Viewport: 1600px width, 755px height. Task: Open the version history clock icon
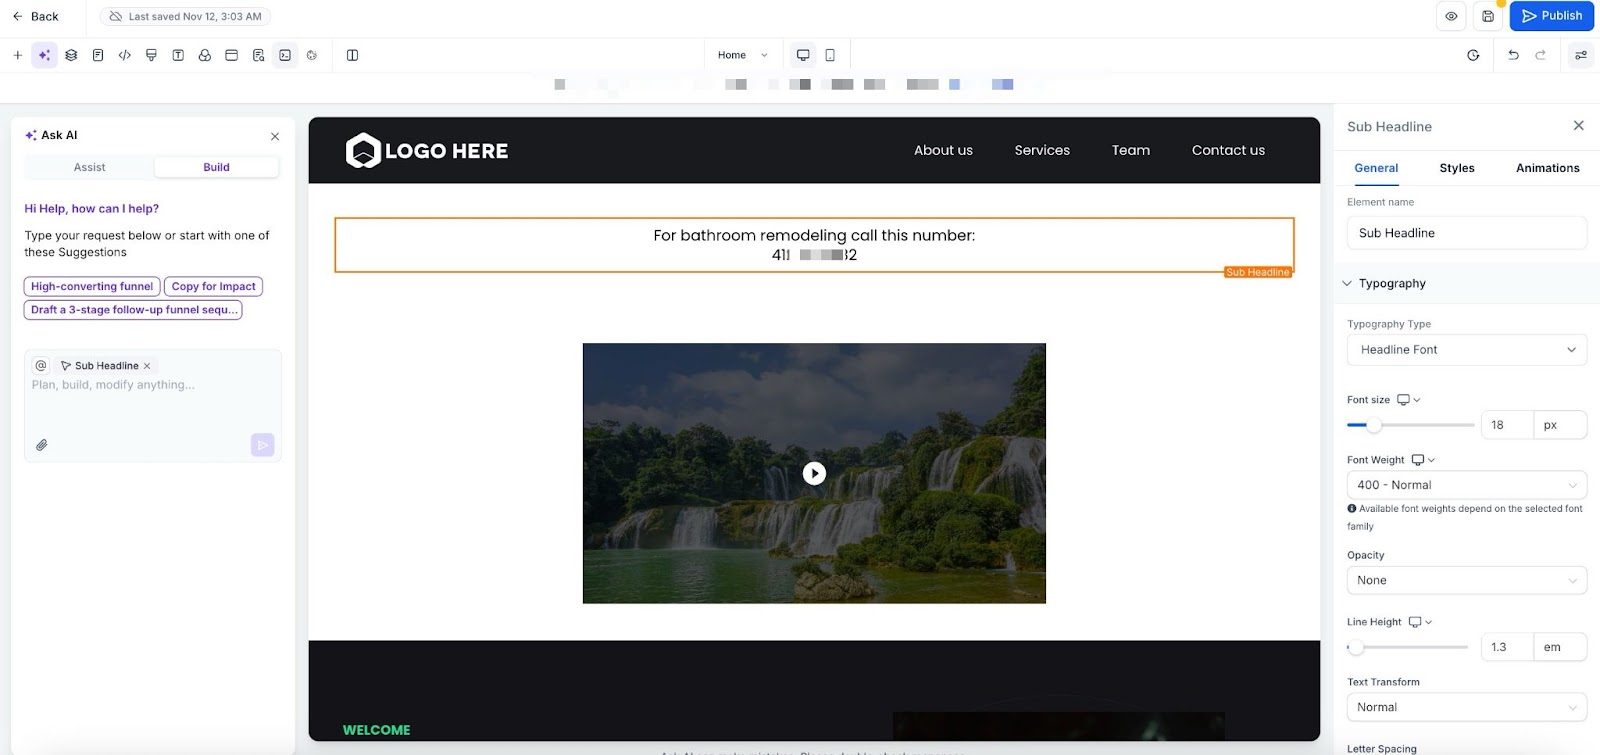[1473, 55]
